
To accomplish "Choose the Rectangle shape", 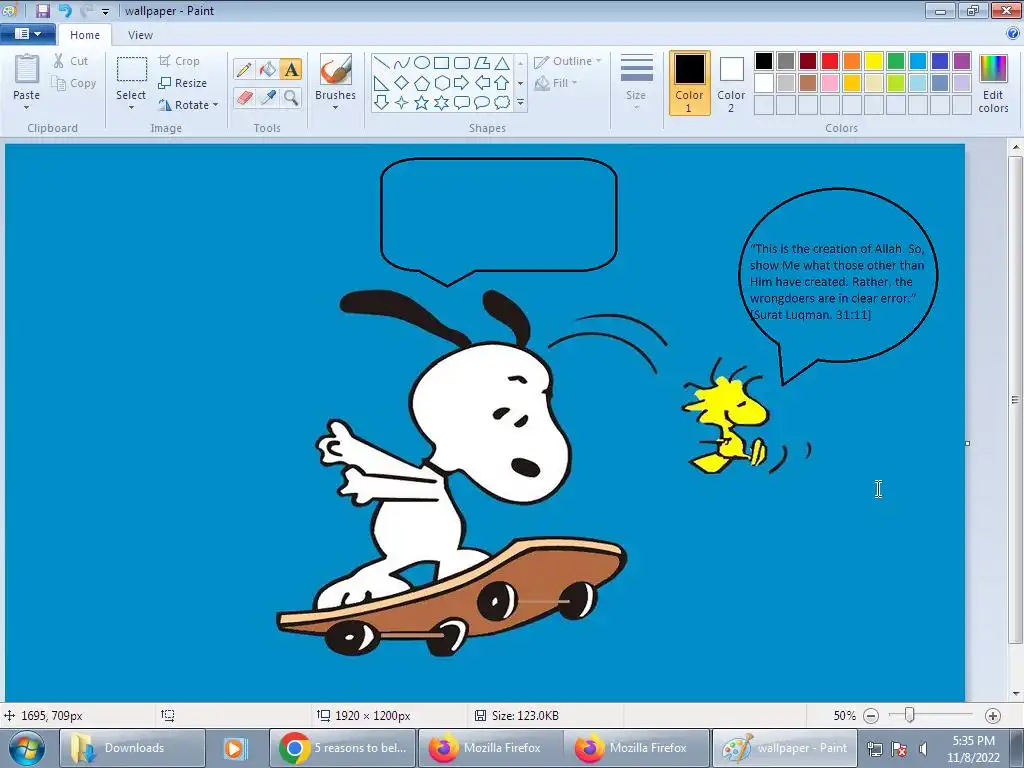I will coord(442,63).
